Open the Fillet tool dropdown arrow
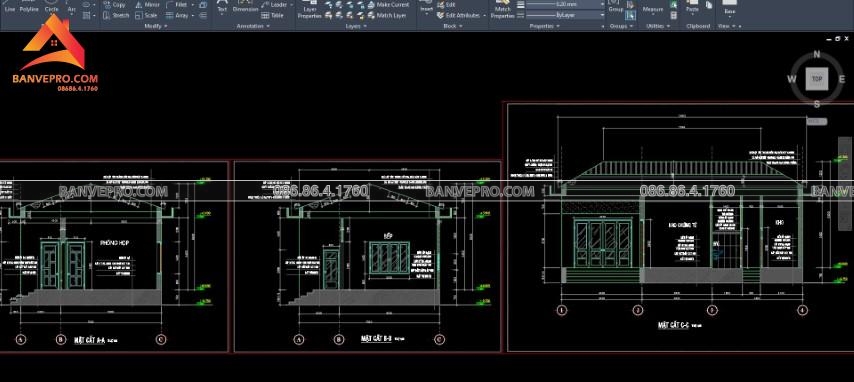854x382 pixels. tap(193, 5)
